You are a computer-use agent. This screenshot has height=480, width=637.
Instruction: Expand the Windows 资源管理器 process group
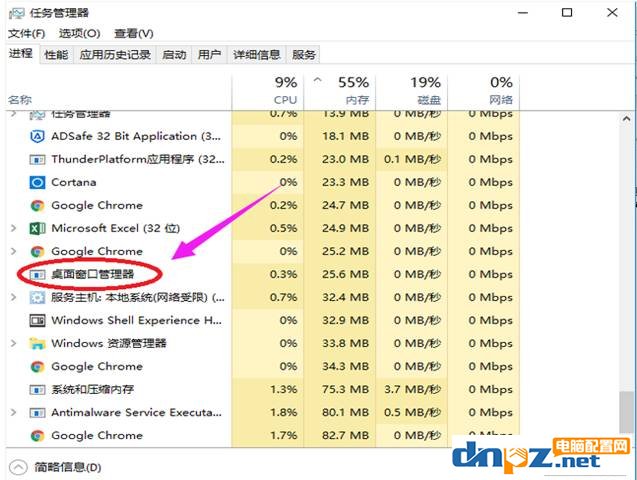pos(13,344)
